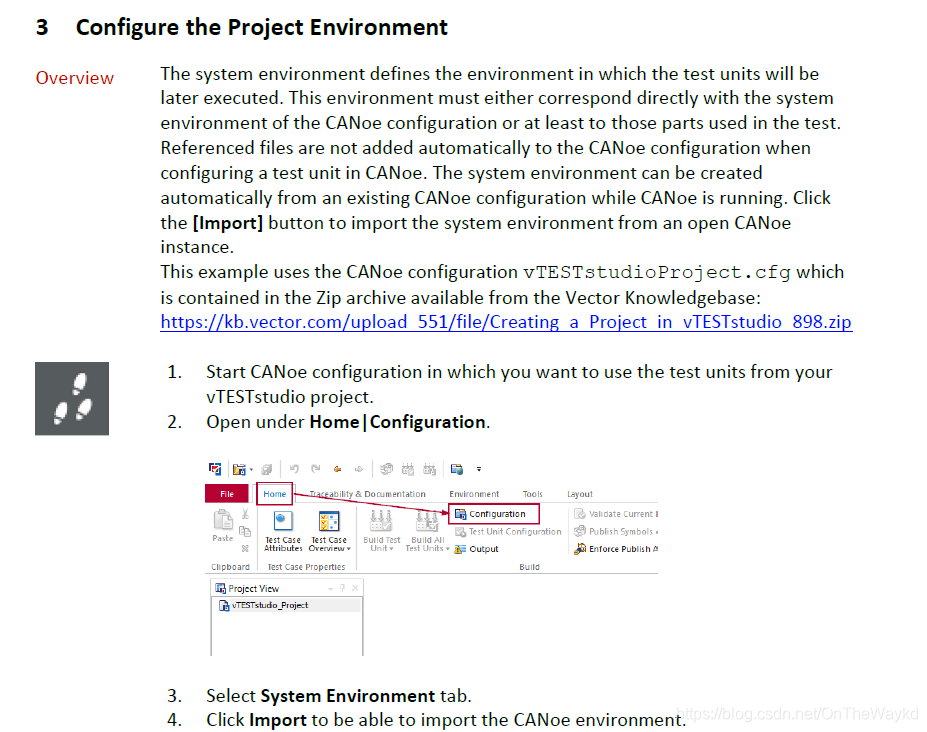The image size is (927, 732).
Task: Close the Project View panel
Action: click(x=355, y=588)
